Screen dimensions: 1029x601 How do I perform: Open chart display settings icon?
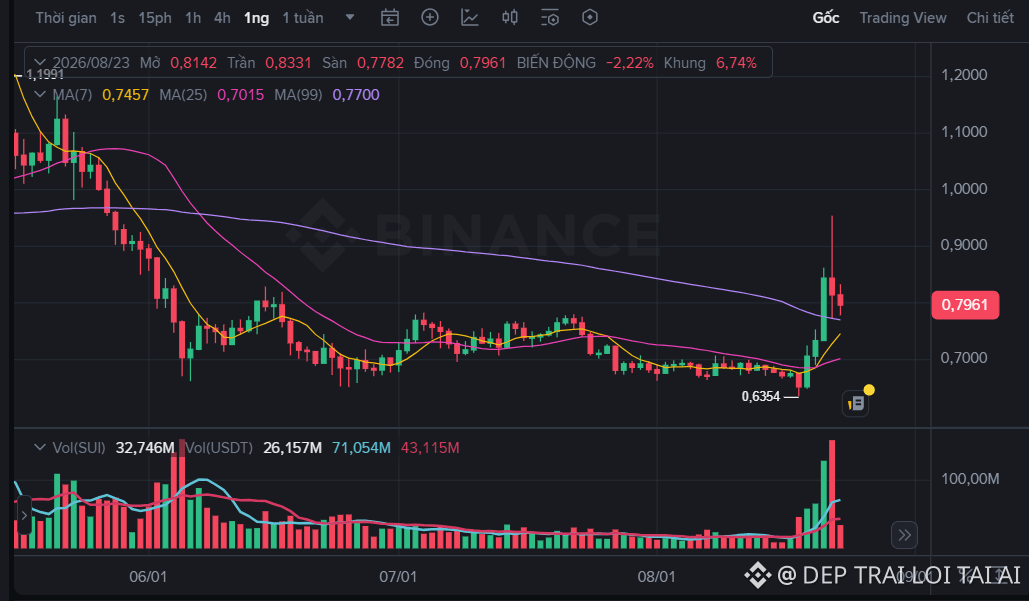tap(550, 18)
